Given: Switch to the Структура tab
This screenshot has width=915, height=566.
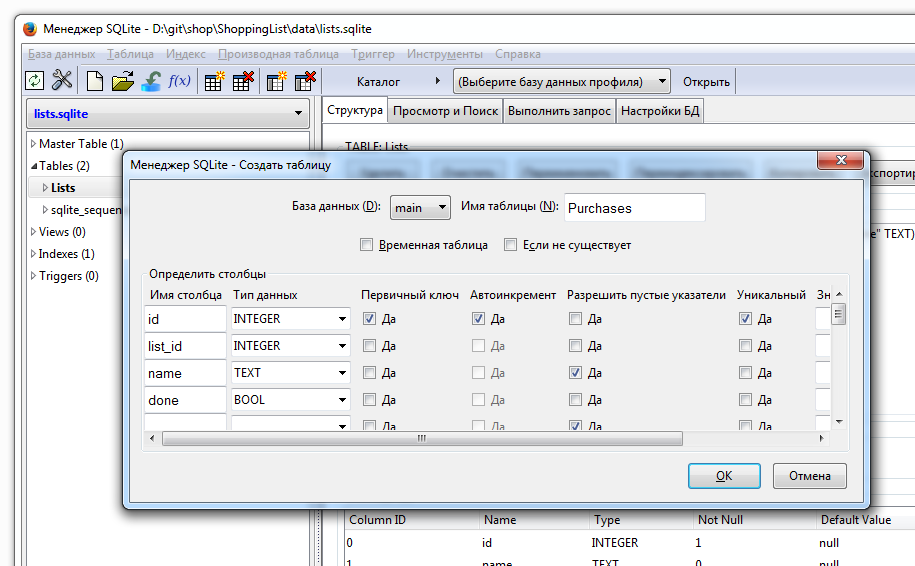Looking at the screenshot, I should tap(355, 110).
